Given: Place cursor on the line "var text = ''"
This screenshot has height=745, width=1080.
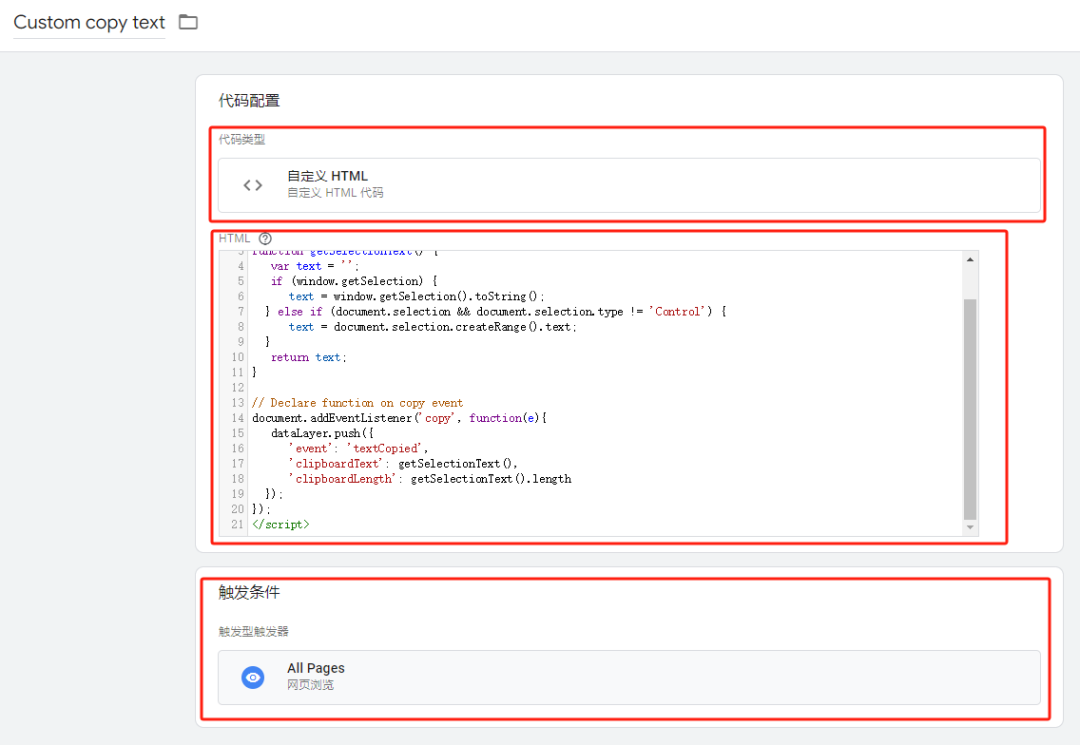Looking at the screenshot, I should click(315, 266).
